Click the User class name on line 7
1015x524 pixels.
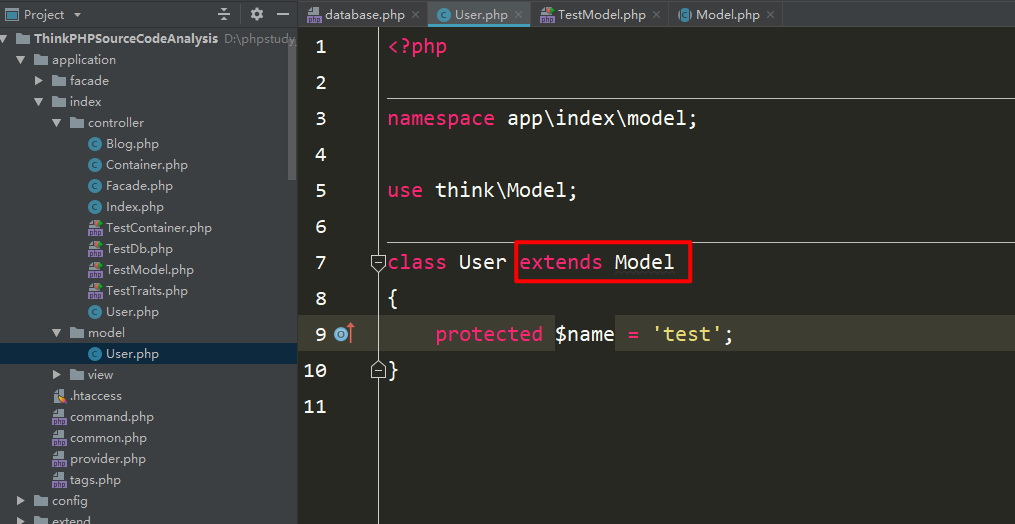click(482, 262)
